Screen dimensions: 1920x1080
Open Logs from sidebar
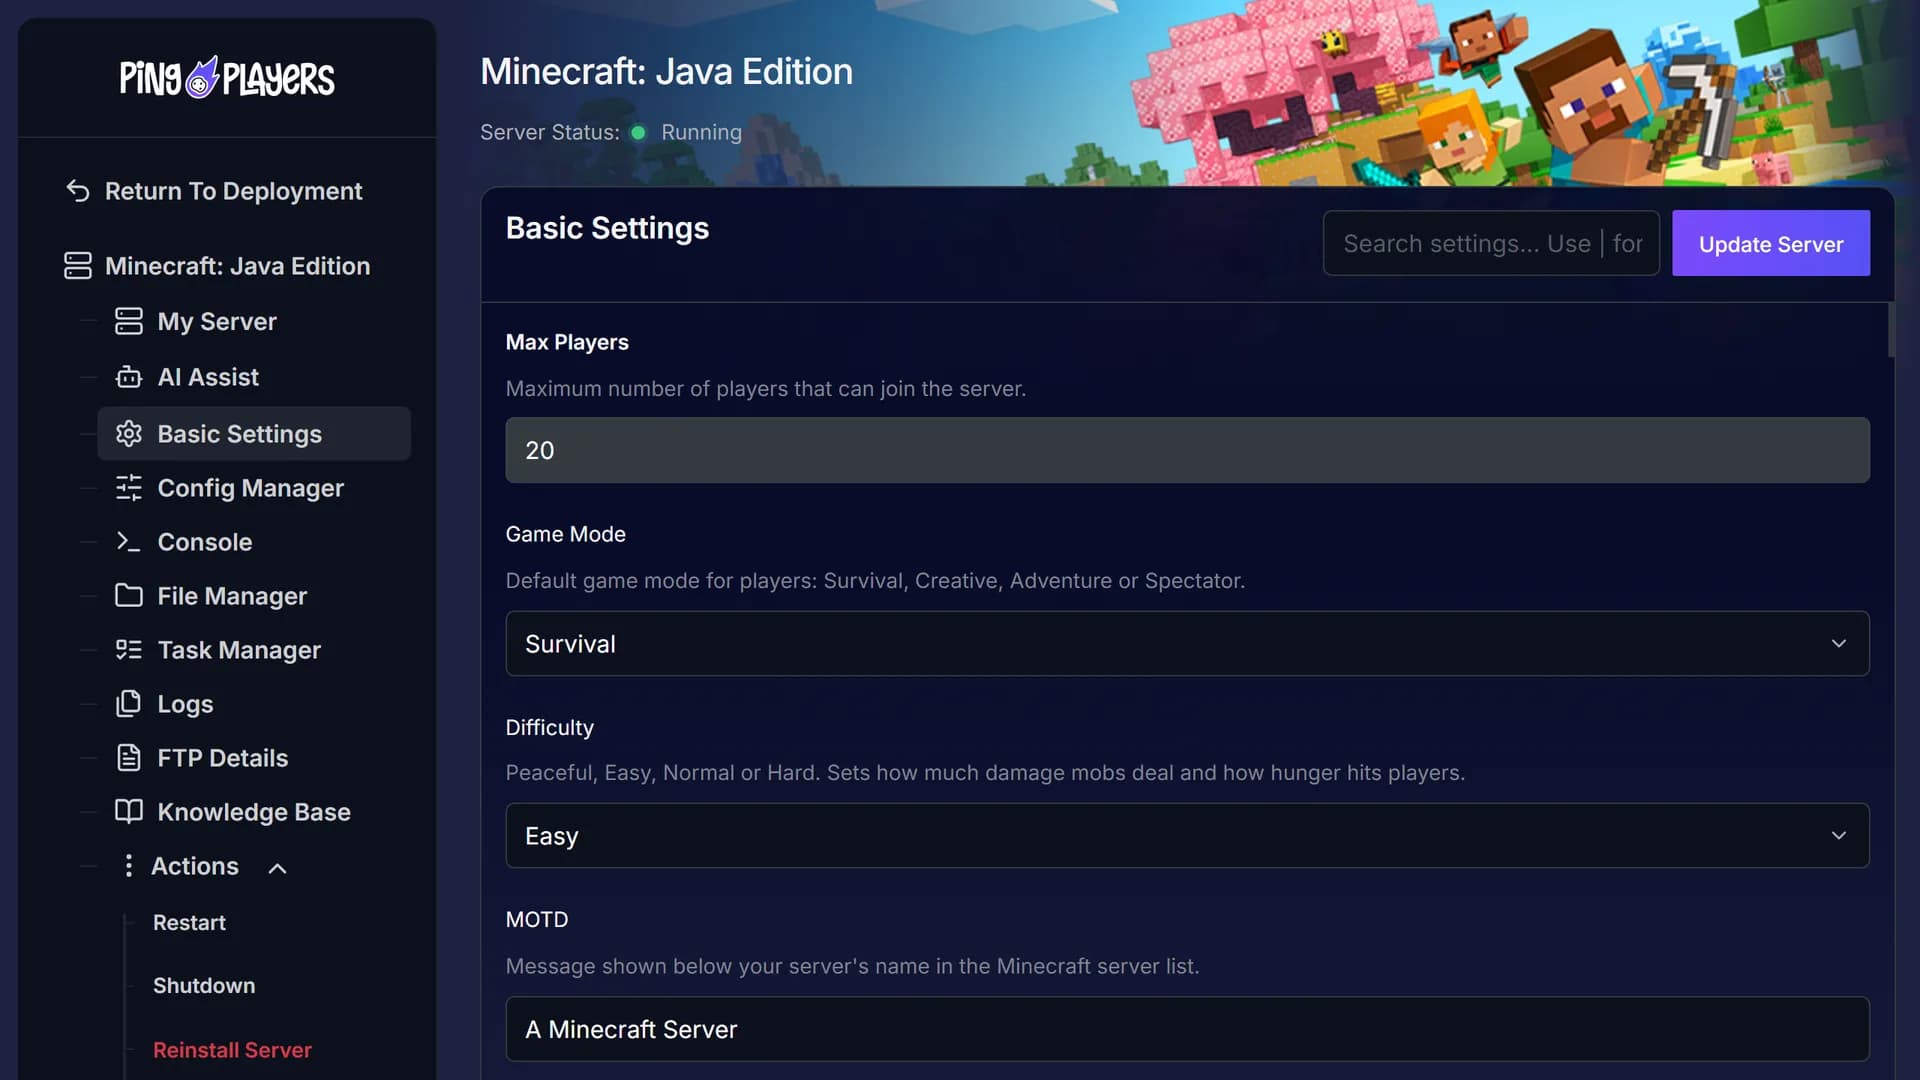(185, 703)
